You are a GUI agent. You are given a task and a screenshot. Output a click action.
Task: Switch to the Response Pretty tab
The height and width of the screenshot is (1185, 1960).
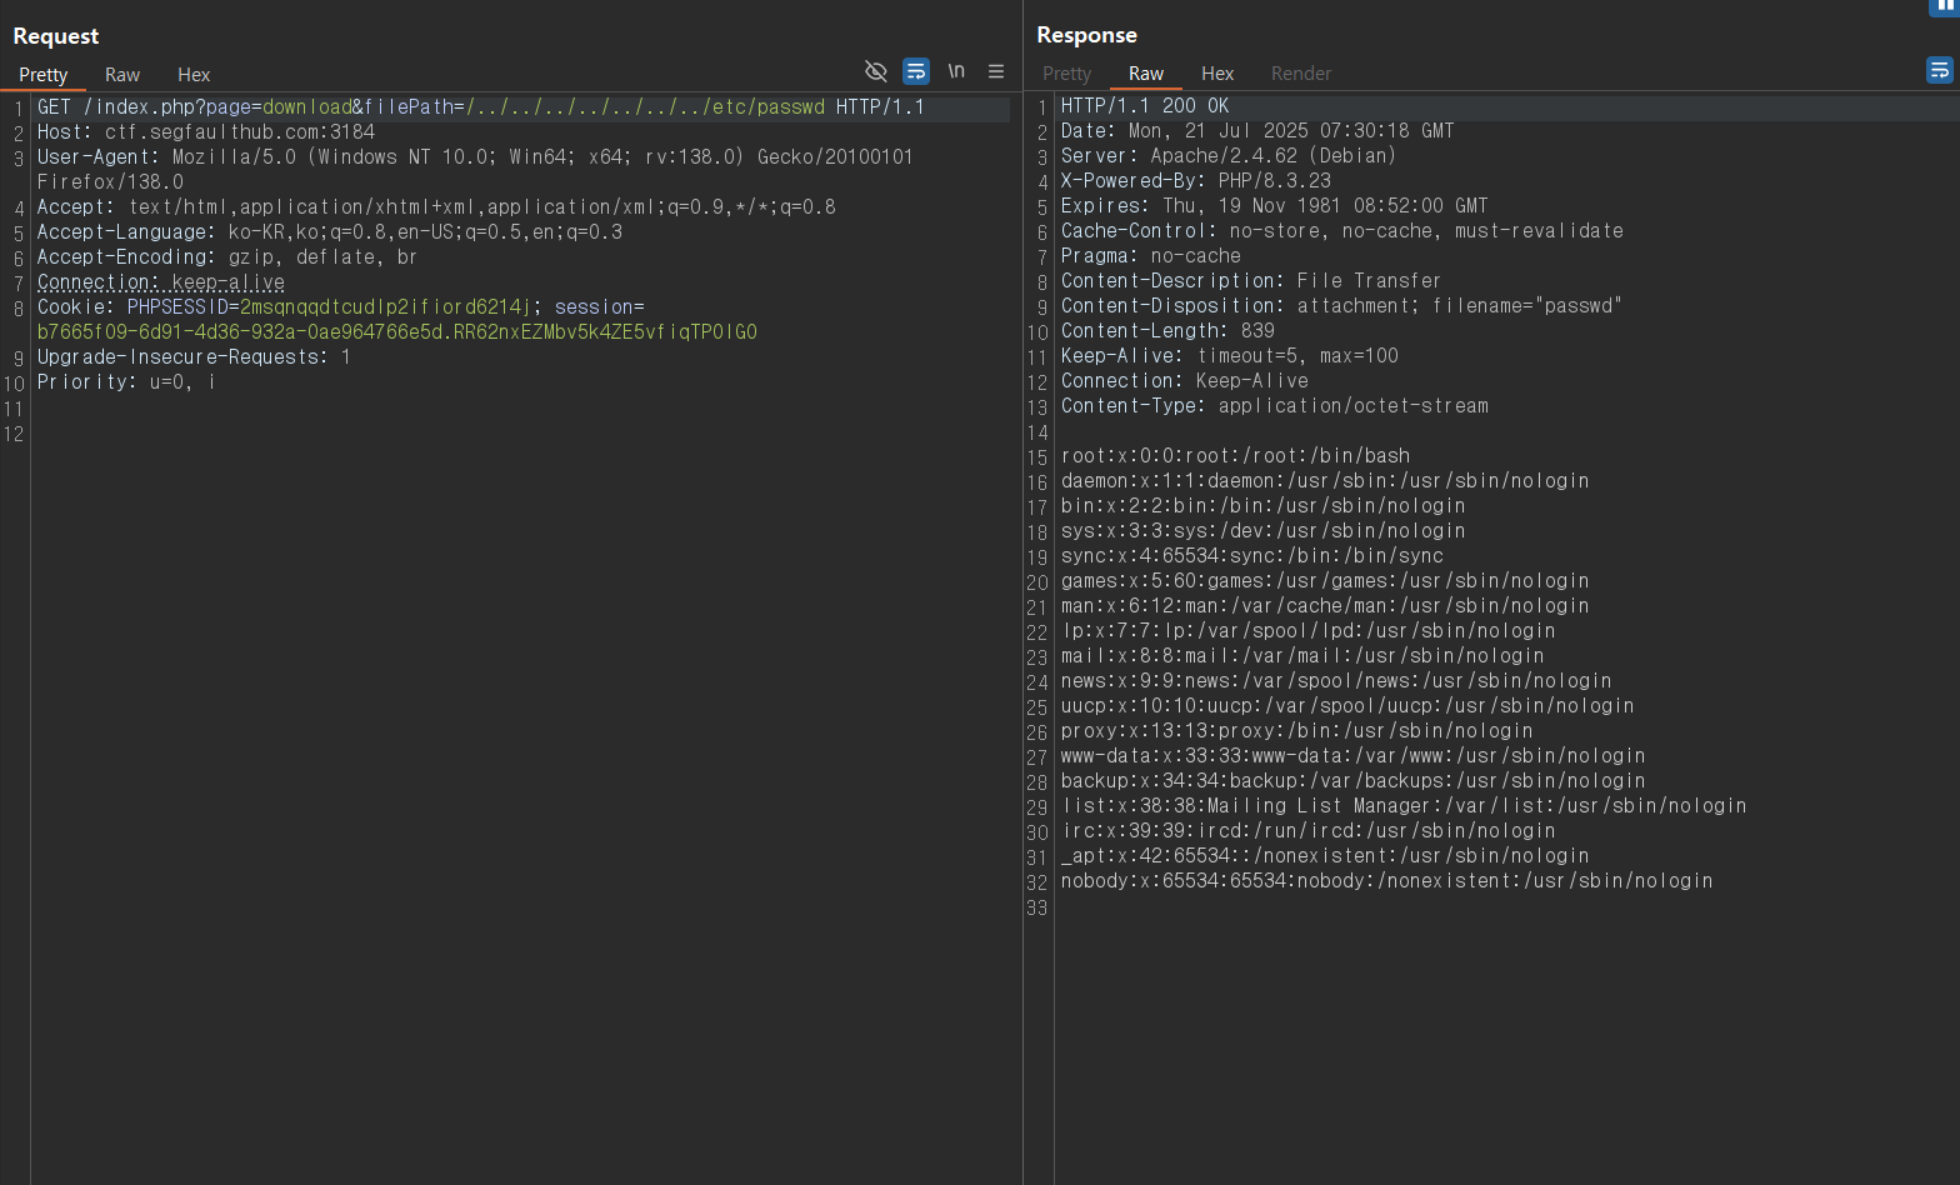(x=1066, y=74)
